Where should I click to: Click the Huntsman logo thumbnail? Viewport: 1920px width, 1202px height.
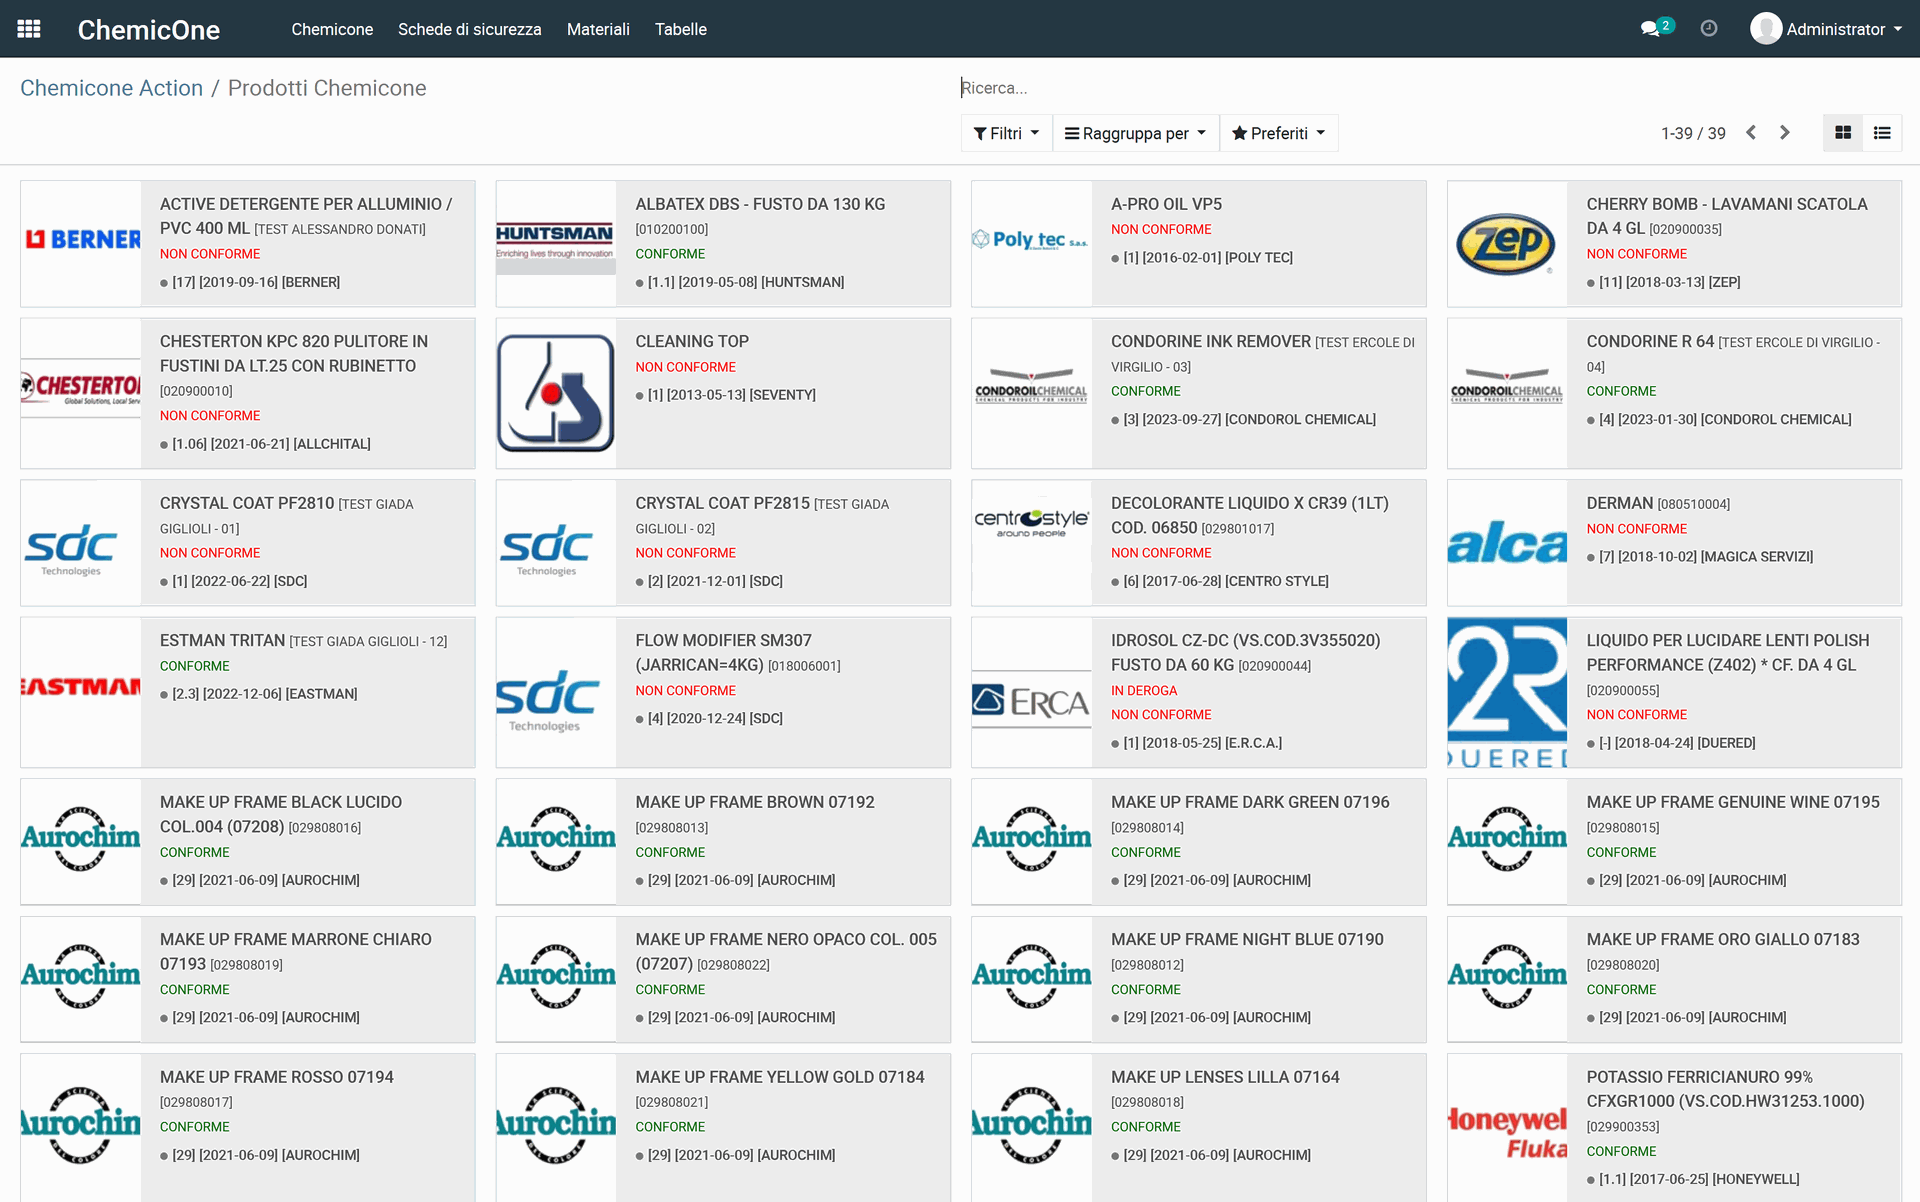click(555, 243)
